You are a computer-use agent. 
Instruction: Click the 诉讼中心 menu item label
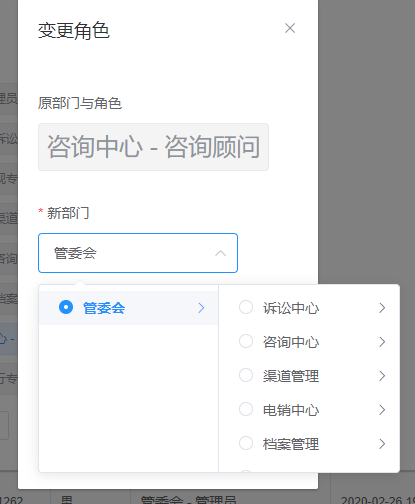(x=291, y=308)
